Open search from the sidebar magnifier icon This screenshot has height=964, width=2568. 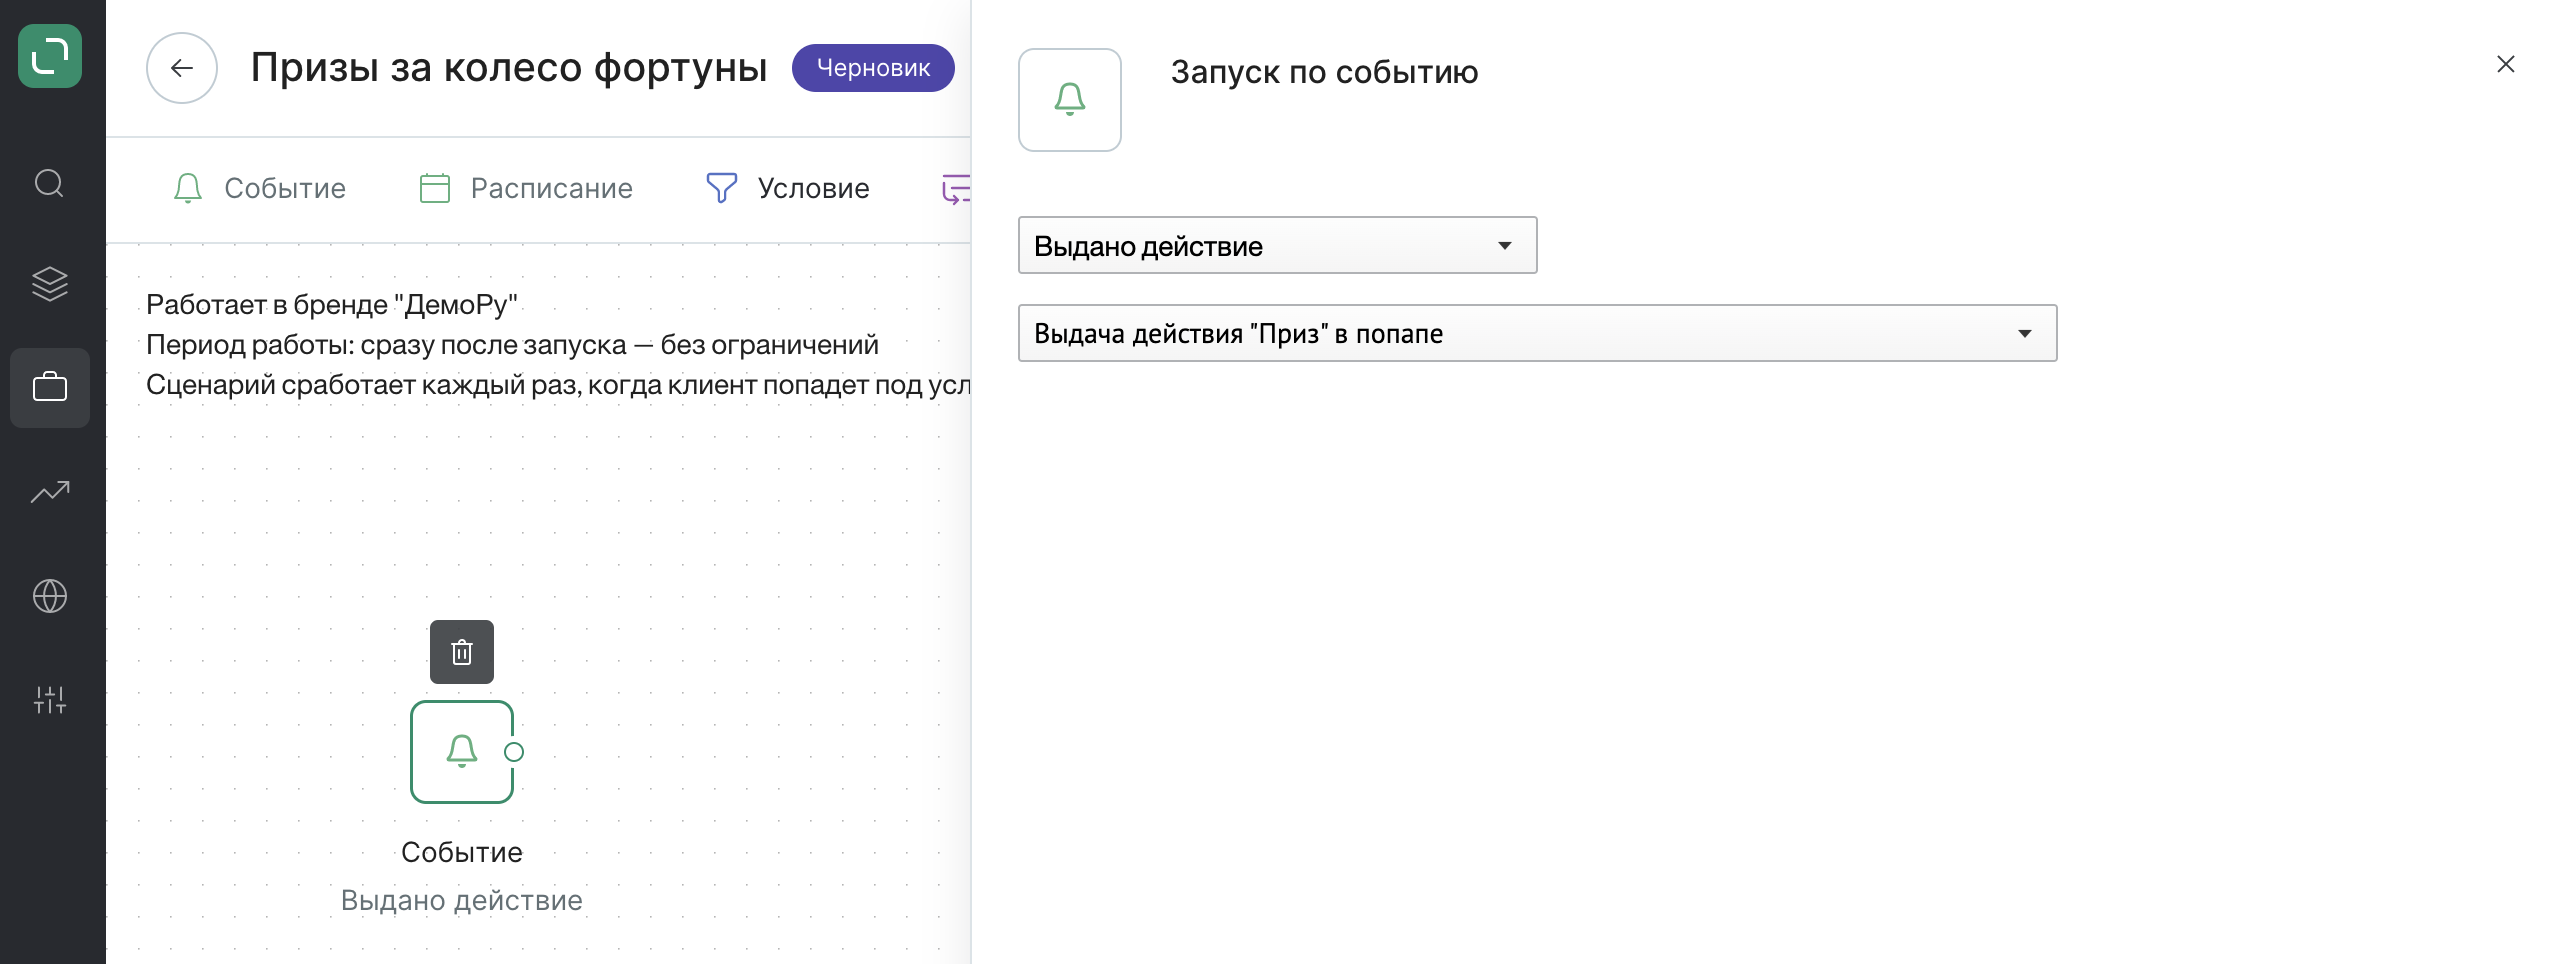[x=50, y=184]
